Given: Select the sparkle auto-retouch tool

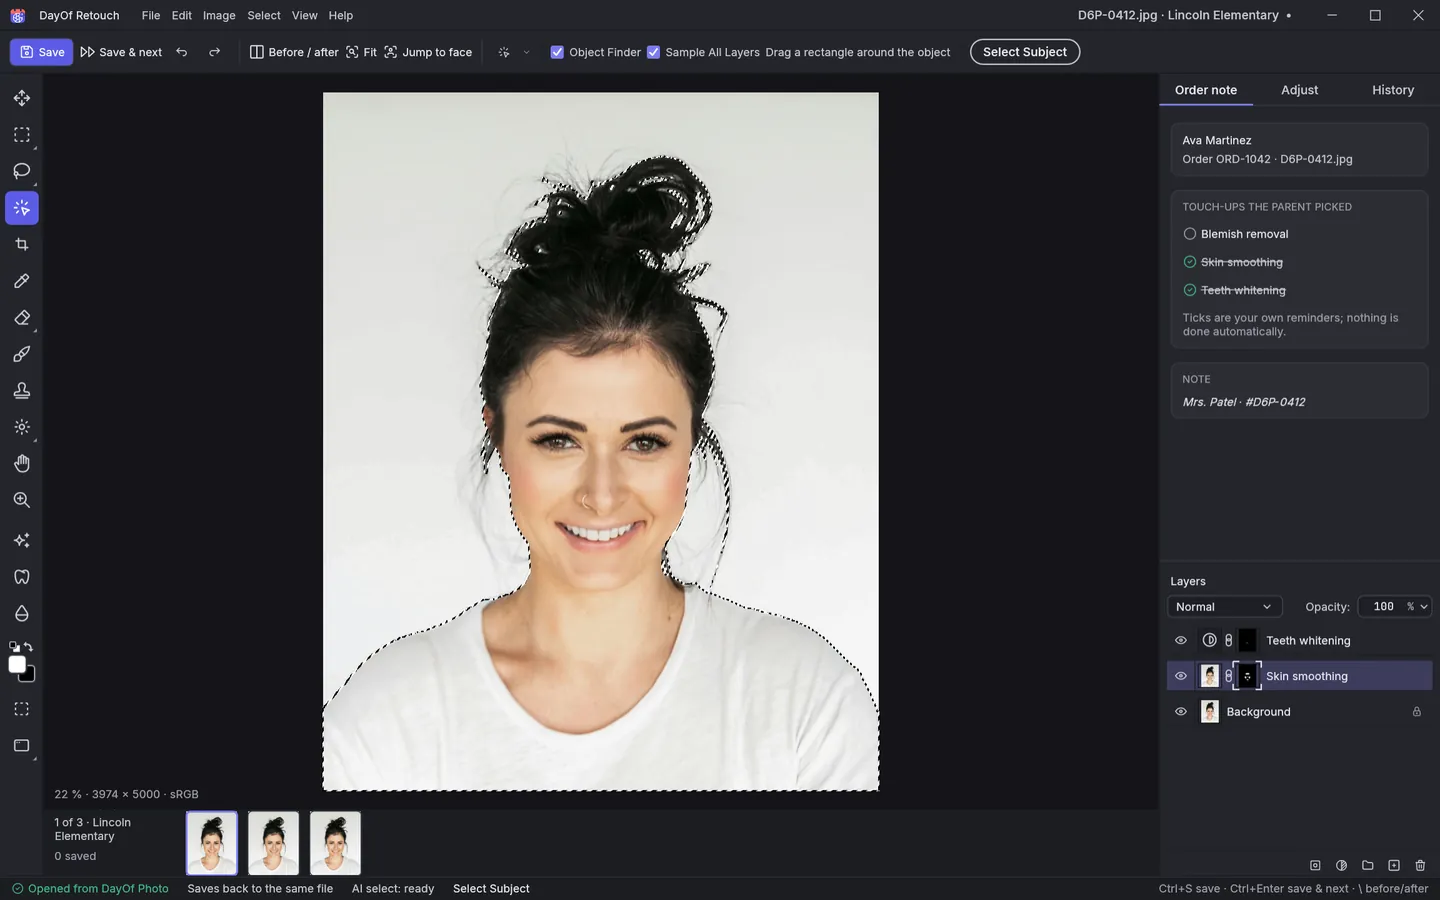Looking at the screenshot, I should pos(22,540).
